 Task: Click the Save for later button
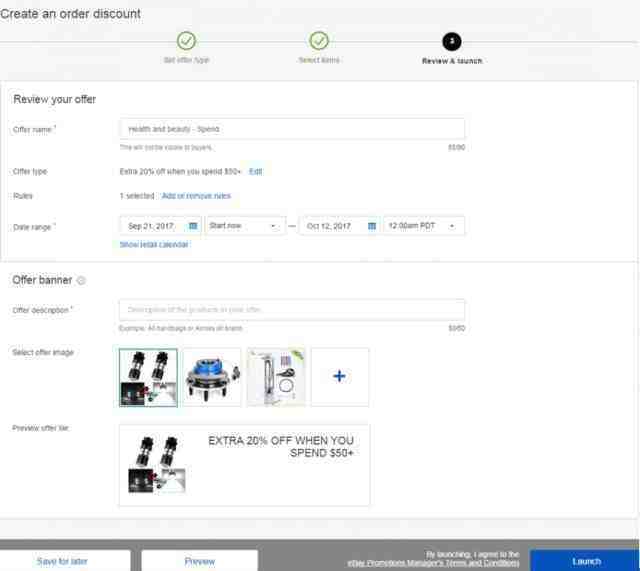pyautogui.click(x=62, y=561)
